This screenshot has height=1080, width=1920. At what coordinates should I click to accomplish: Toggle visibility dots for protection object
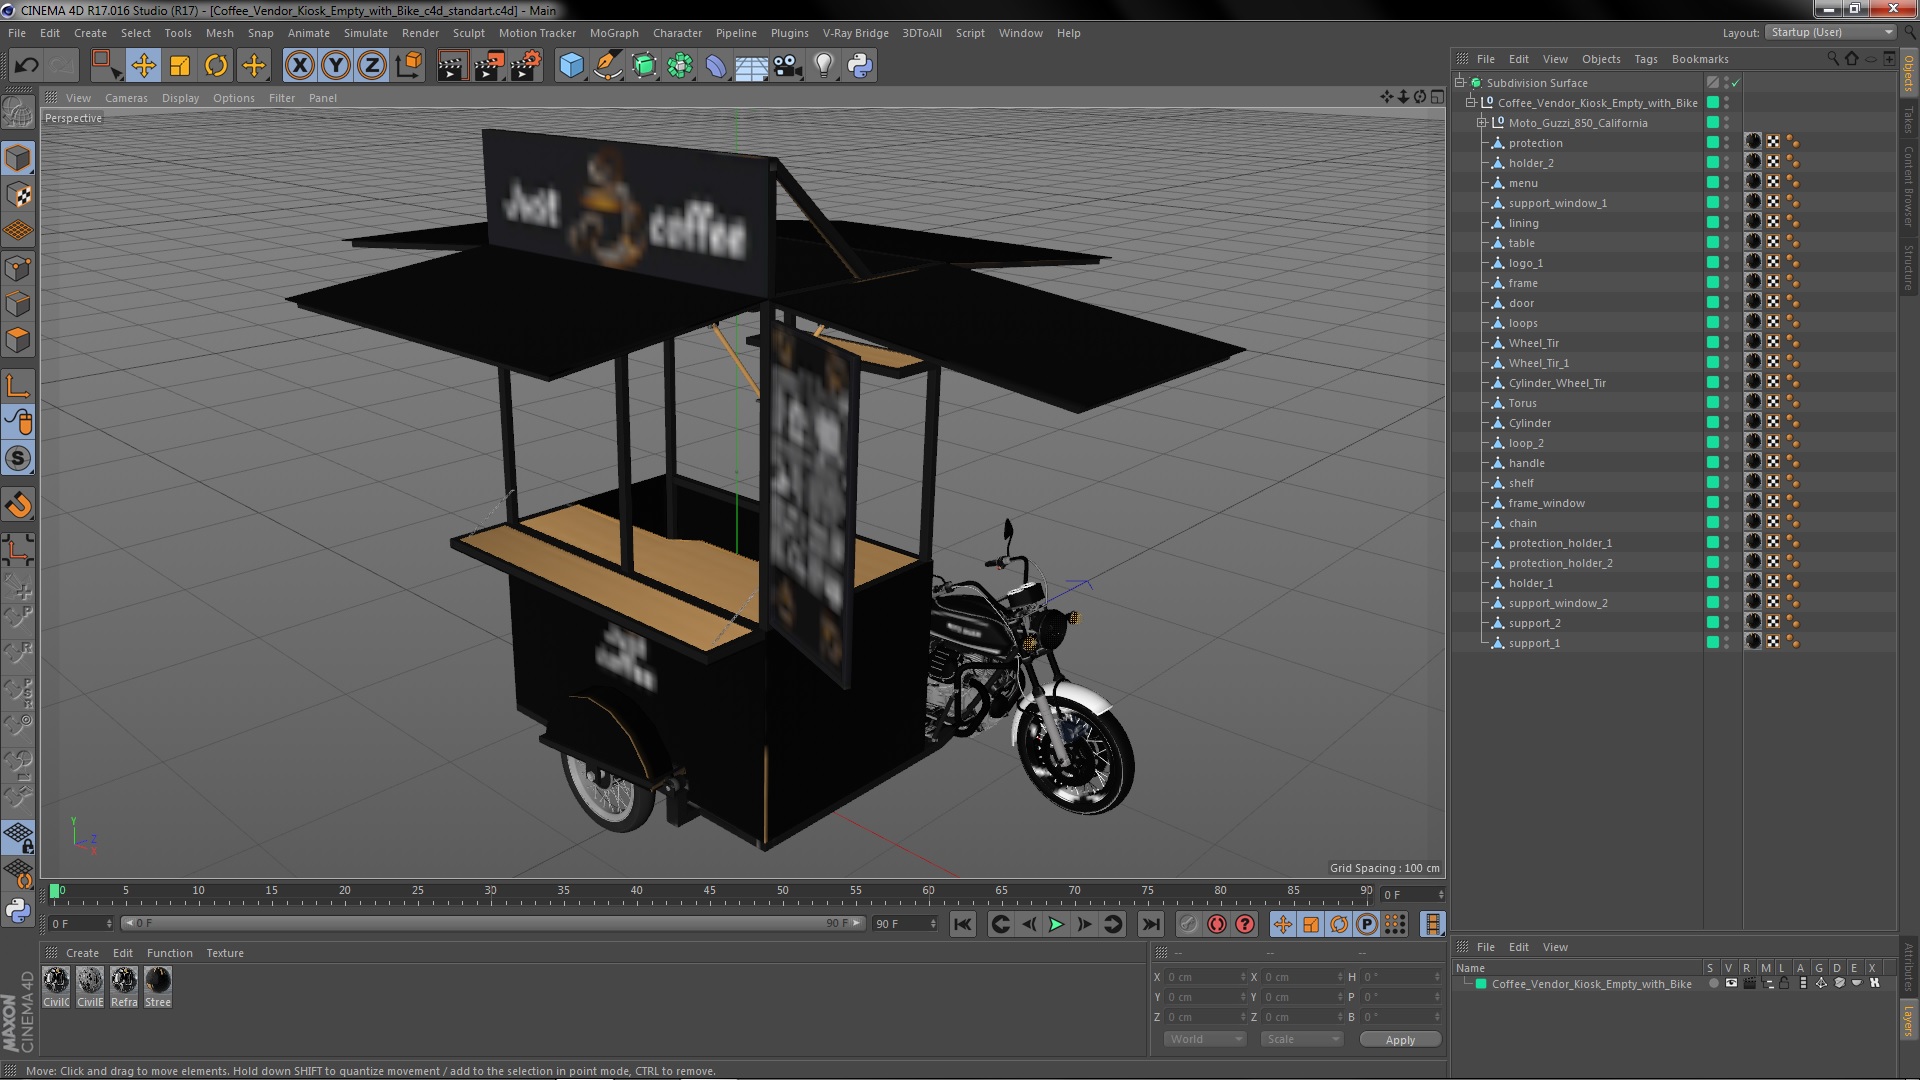click(1726, 142)
